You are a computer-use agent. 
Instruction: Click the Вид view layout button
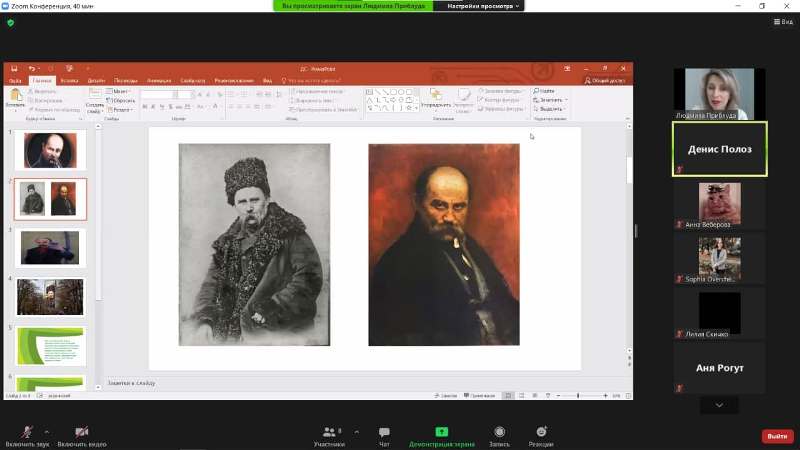click(781, 21)
